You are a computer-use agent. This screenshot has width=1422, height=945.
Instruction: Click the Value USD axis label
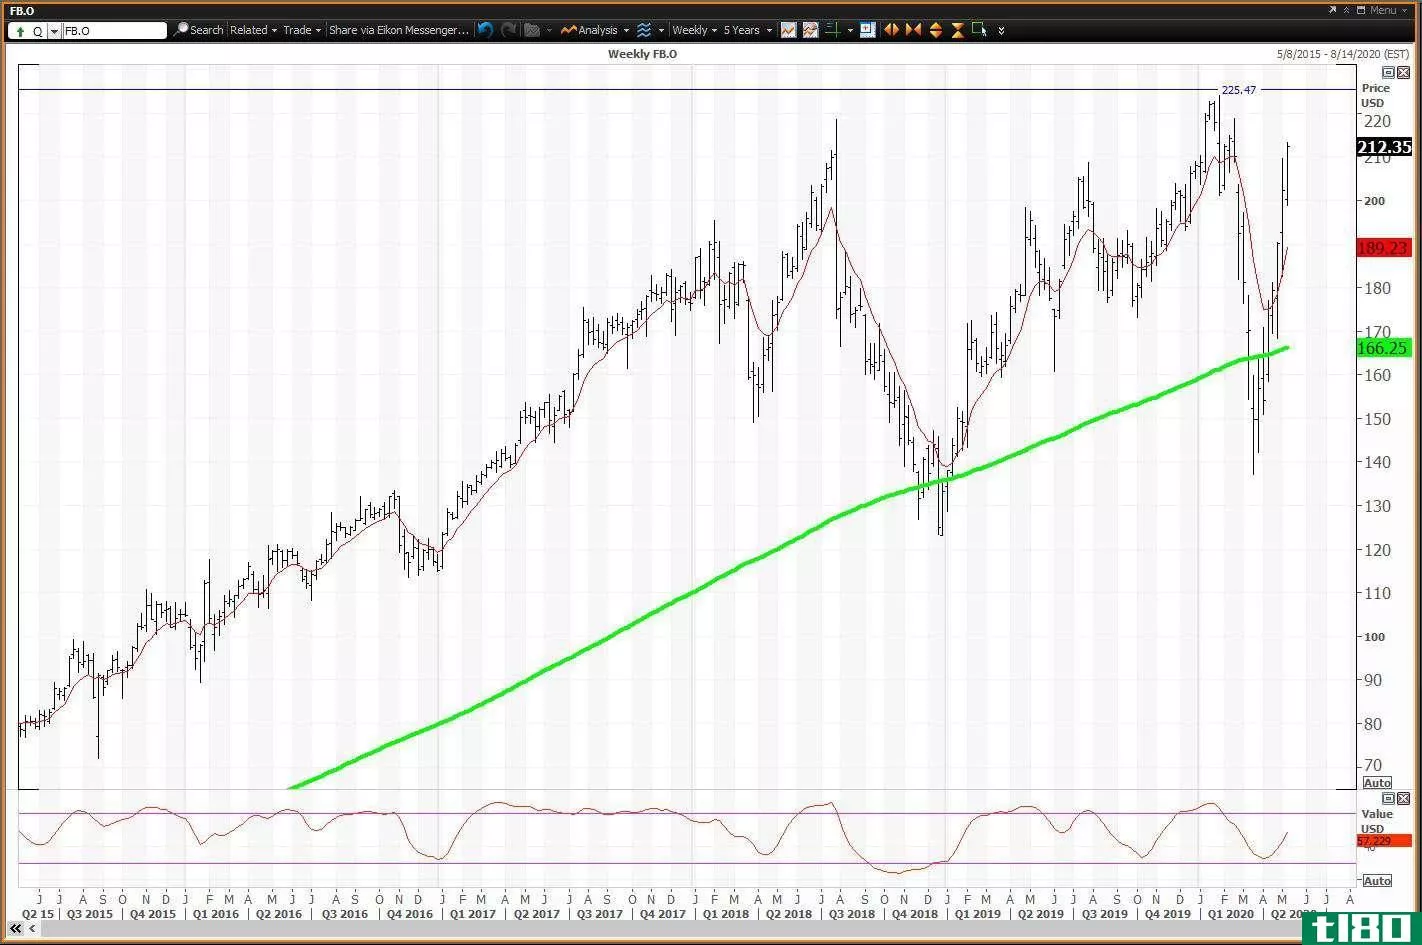[x=1375, y=821]
